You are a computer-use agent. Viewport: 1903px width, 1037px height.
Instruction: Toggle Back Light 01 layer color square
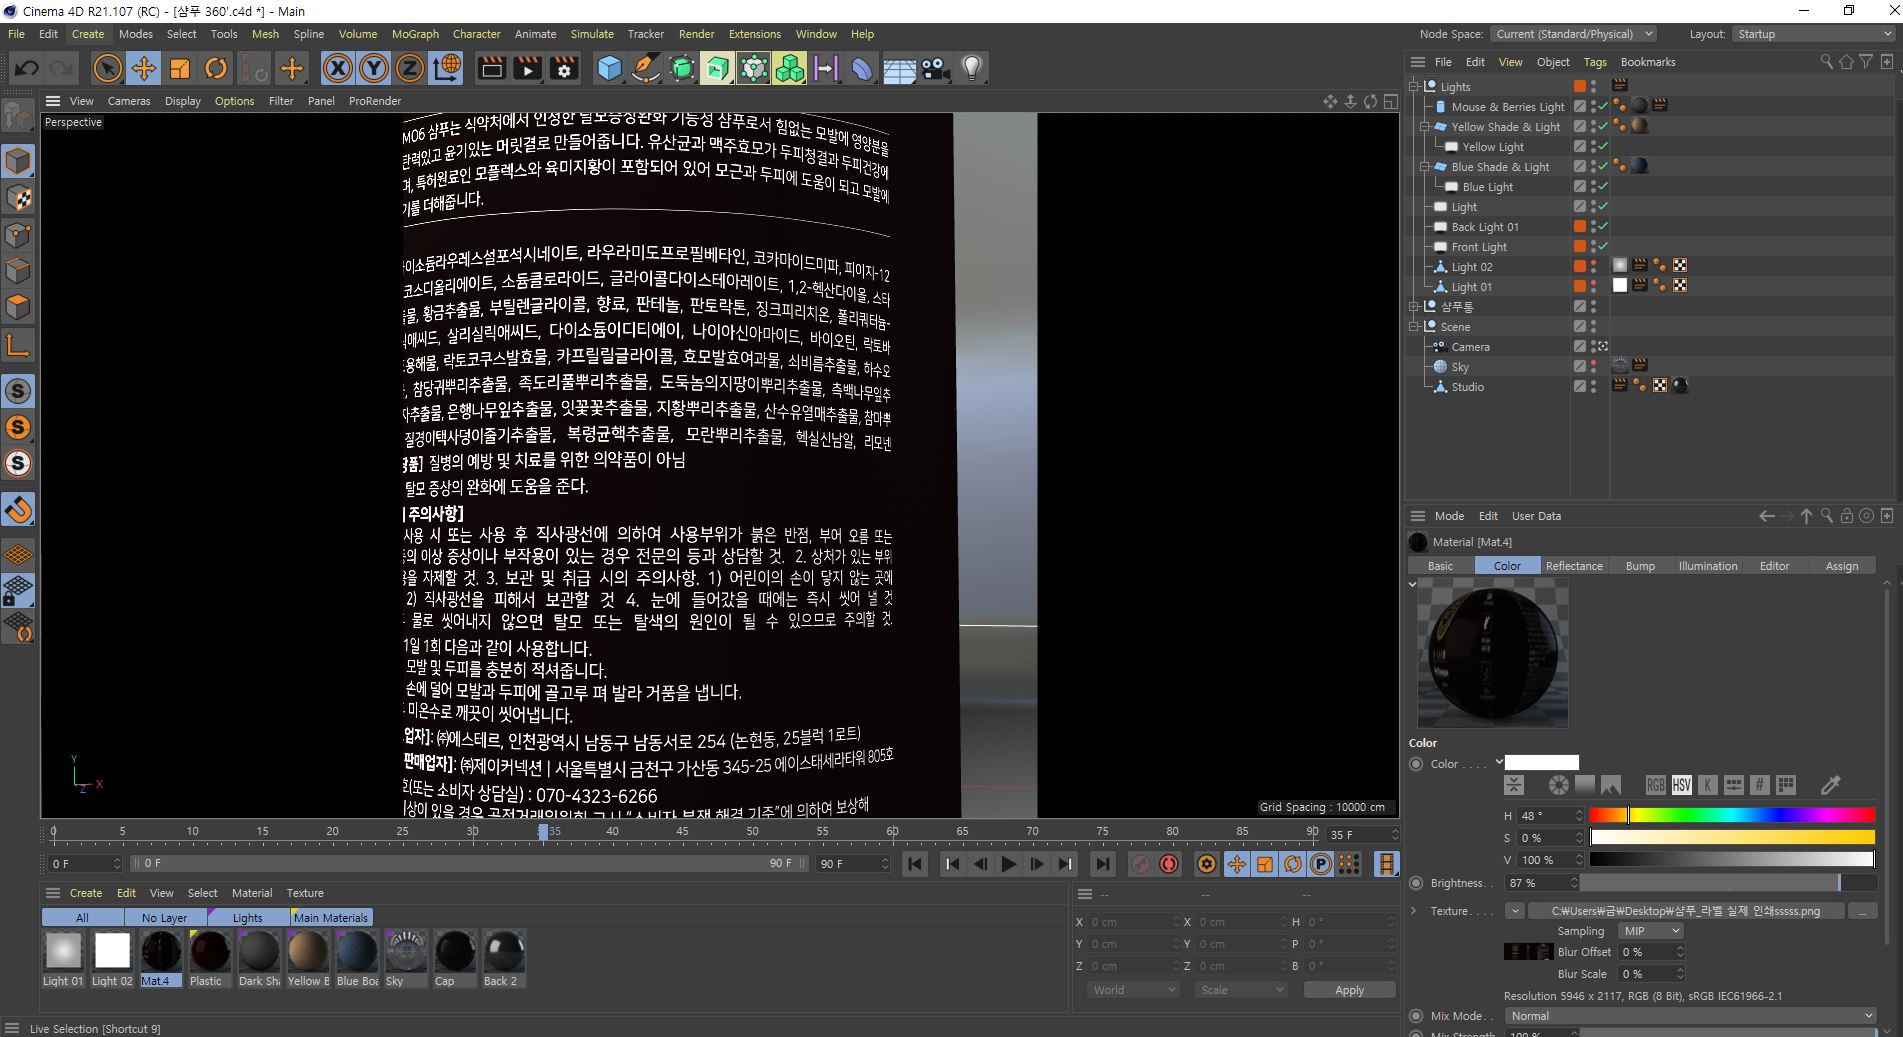(x=1580, y=227)
